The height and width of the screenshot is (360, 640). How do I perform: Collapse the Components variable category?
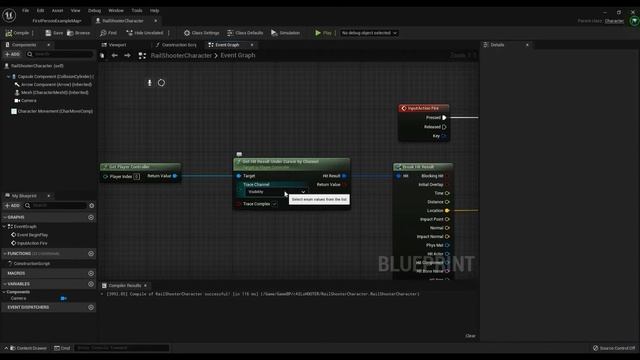click(4, 292)
